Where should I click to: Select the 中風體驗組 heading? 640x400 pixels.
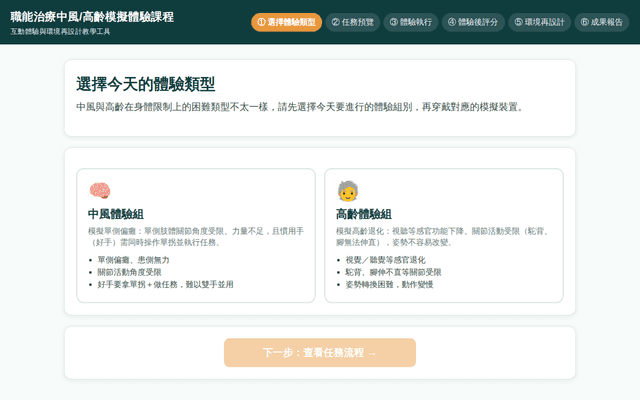point(116,214)
